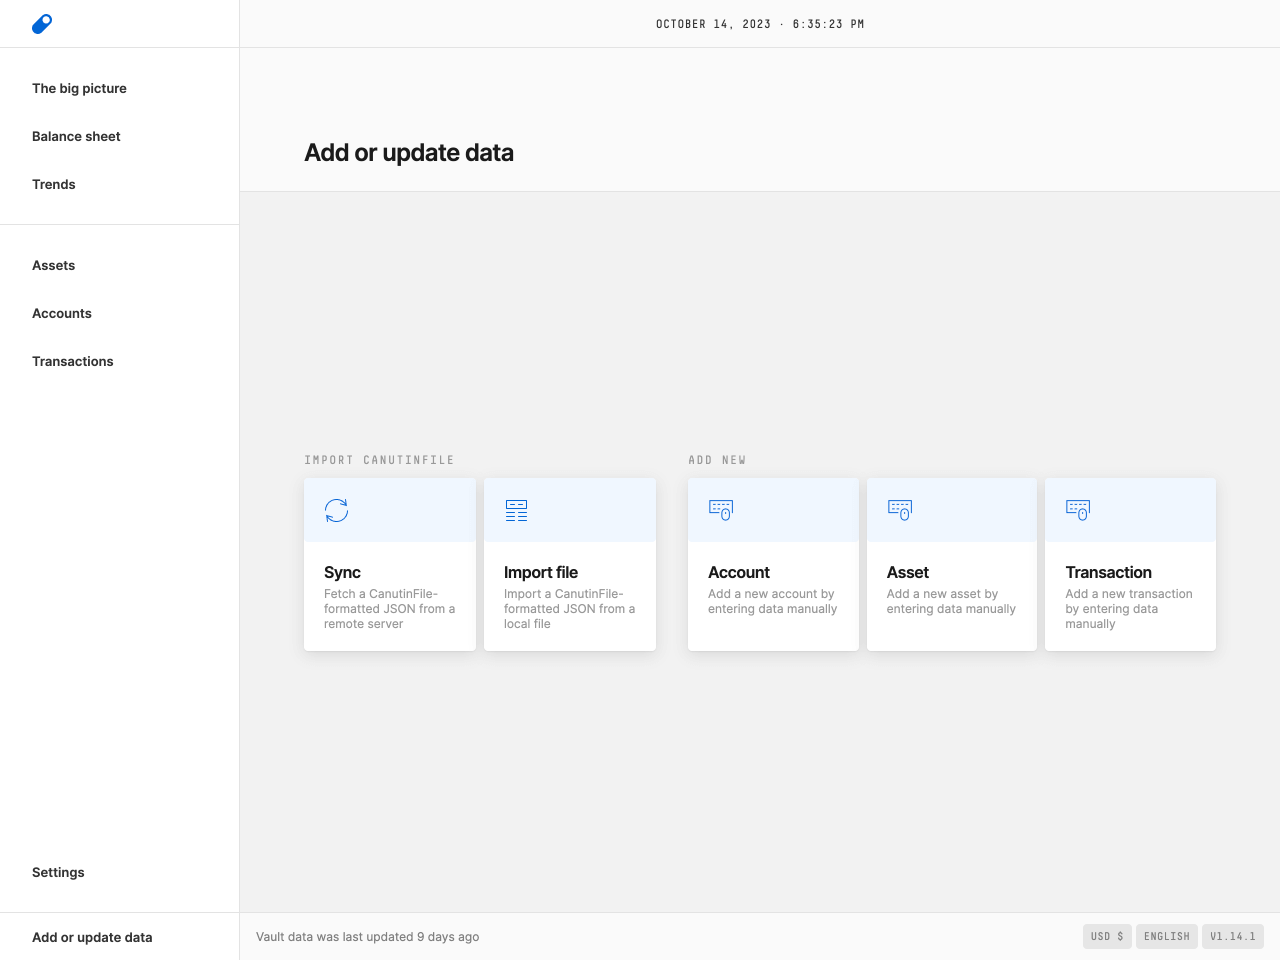Click 'Add a new account by entering' description
Screen dimensions: 1280x960
pos(773,601)
